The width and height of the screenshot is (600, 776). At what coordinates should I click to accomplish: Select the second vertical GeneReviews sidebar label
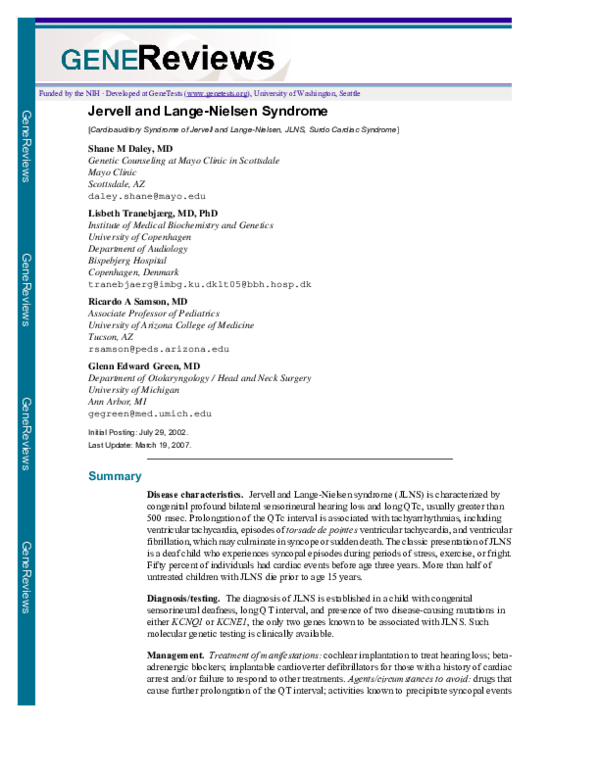tap(26, 289)
